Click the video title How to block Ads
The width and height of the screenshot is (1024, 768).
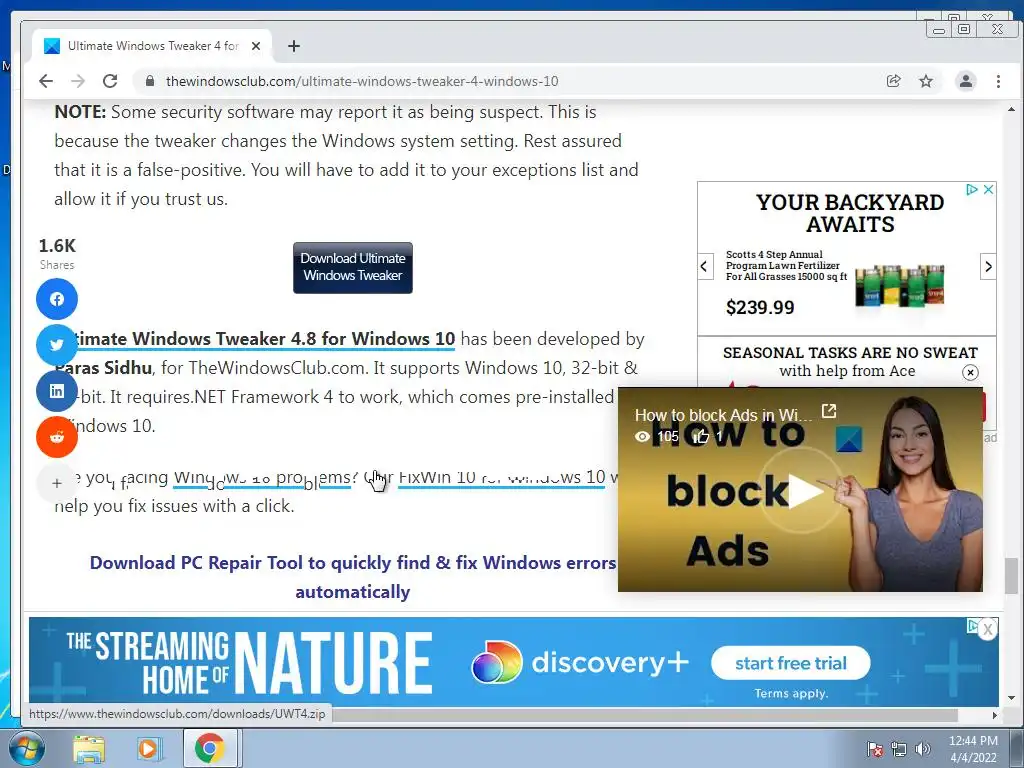[724, 415]
